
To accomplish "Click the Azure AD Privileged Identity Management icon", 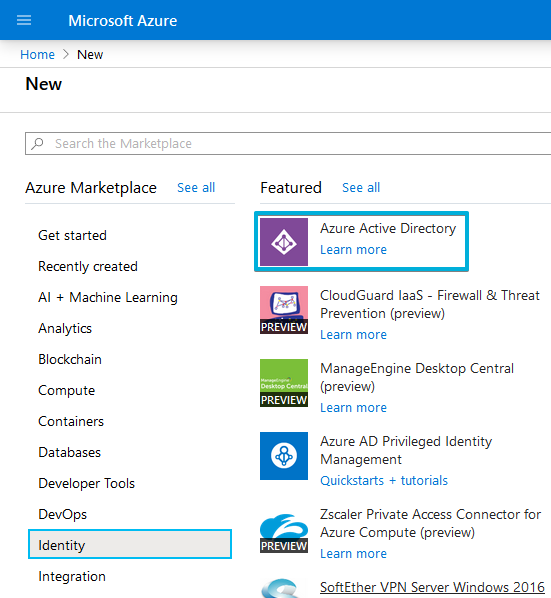I will 284,456.
